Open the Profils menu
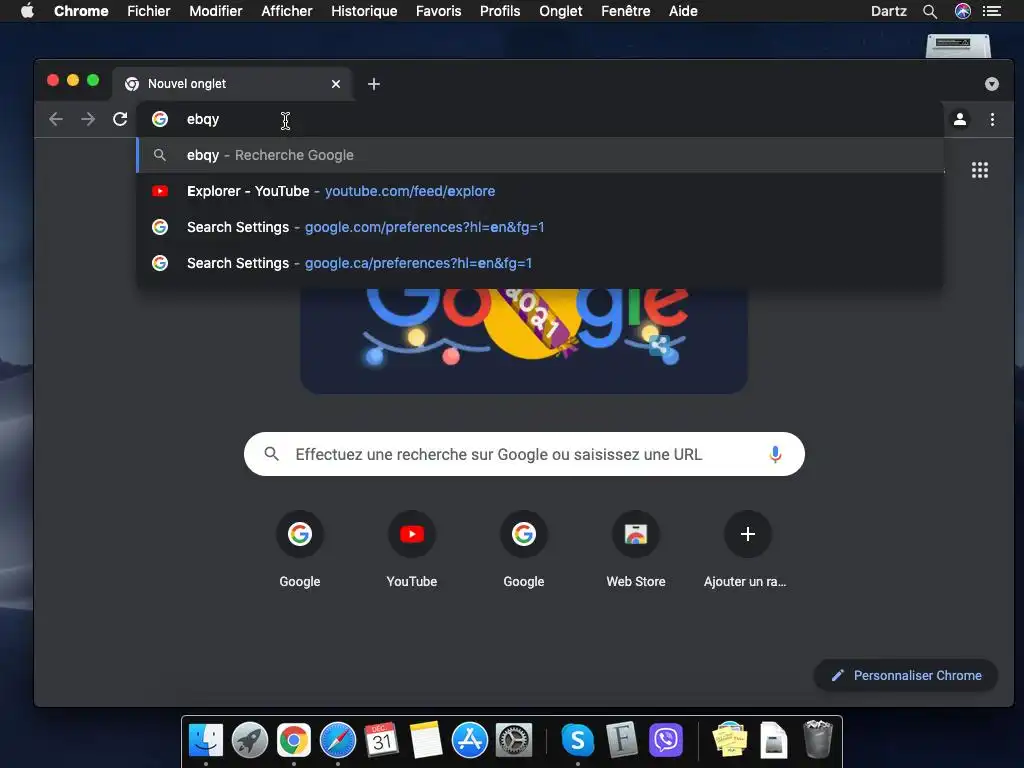Screen dimensions: 1024x768 500,10
